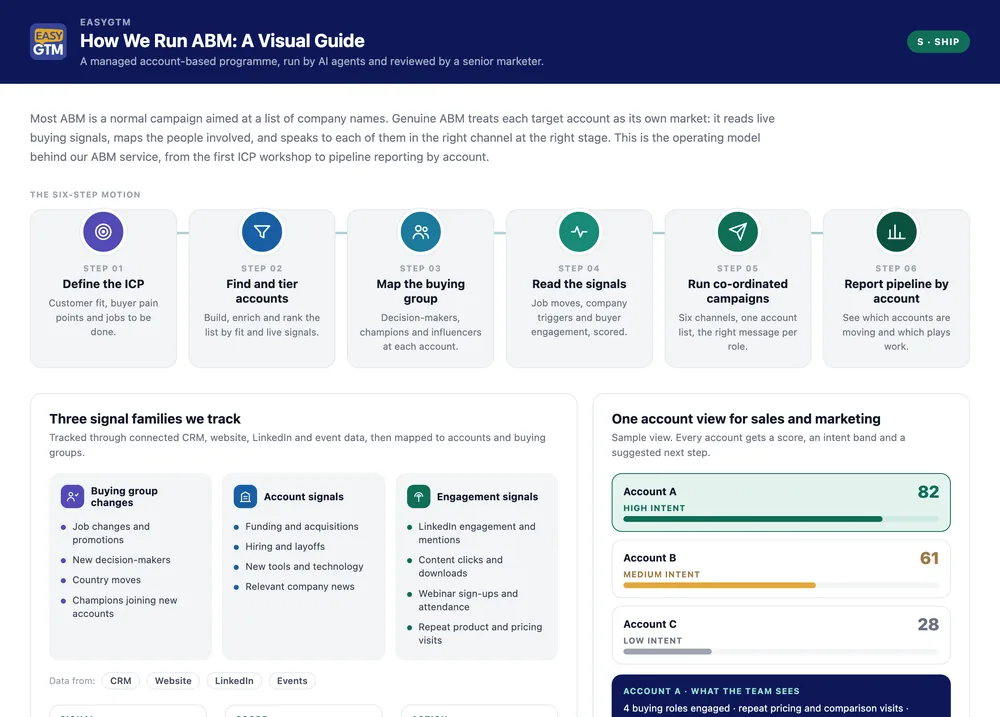Click the Report pipeline bar-chart icon
The image size is (1000, 717).
(x=896, y=232)
